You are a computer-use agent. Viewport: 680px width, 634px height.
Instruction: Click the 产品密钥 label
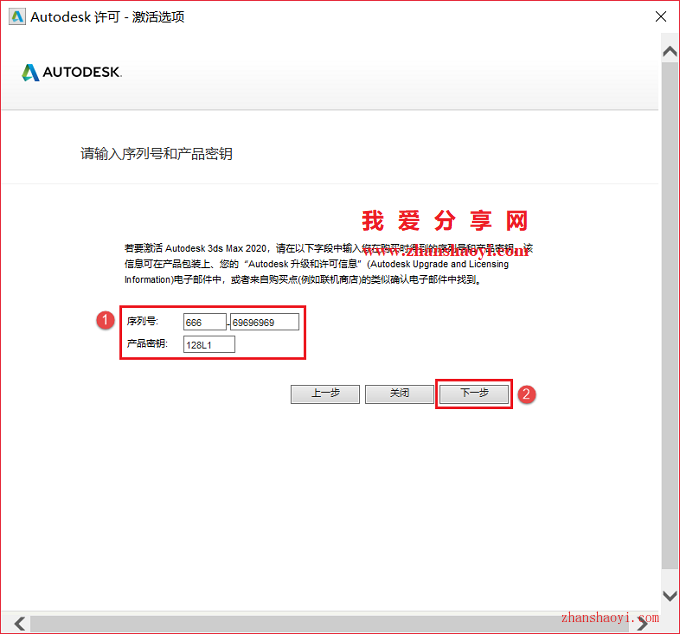pos(147,343)
